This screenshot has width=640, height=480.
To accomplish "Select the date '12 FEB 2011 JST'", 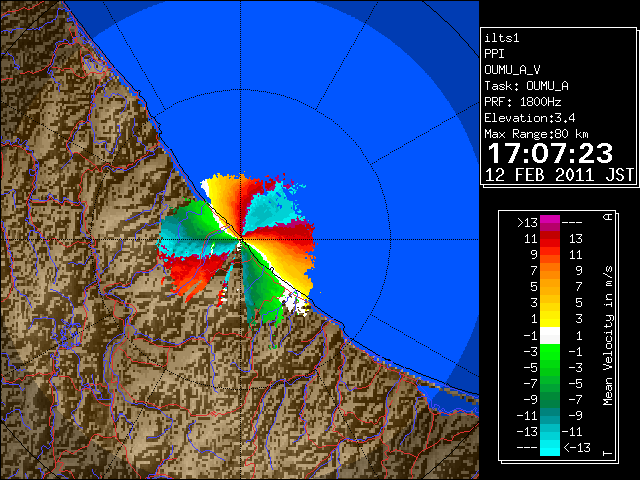I will (559, 175).
